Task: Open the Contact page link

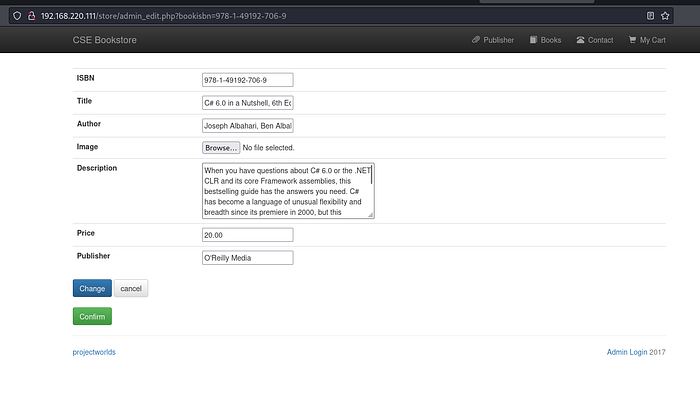Action: (595, 40)
